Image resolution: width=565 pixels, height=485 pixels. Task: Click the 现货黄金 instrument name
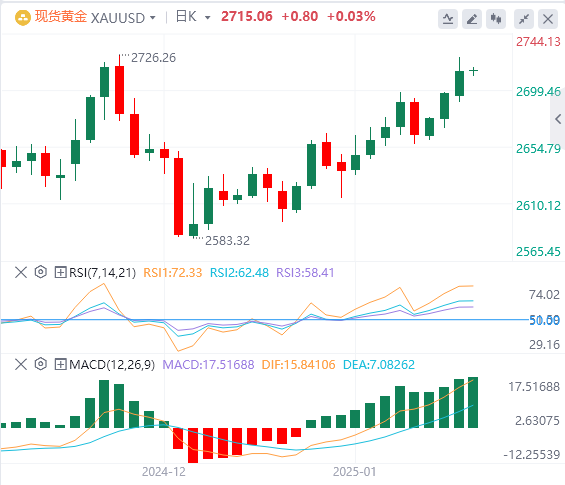61,17
